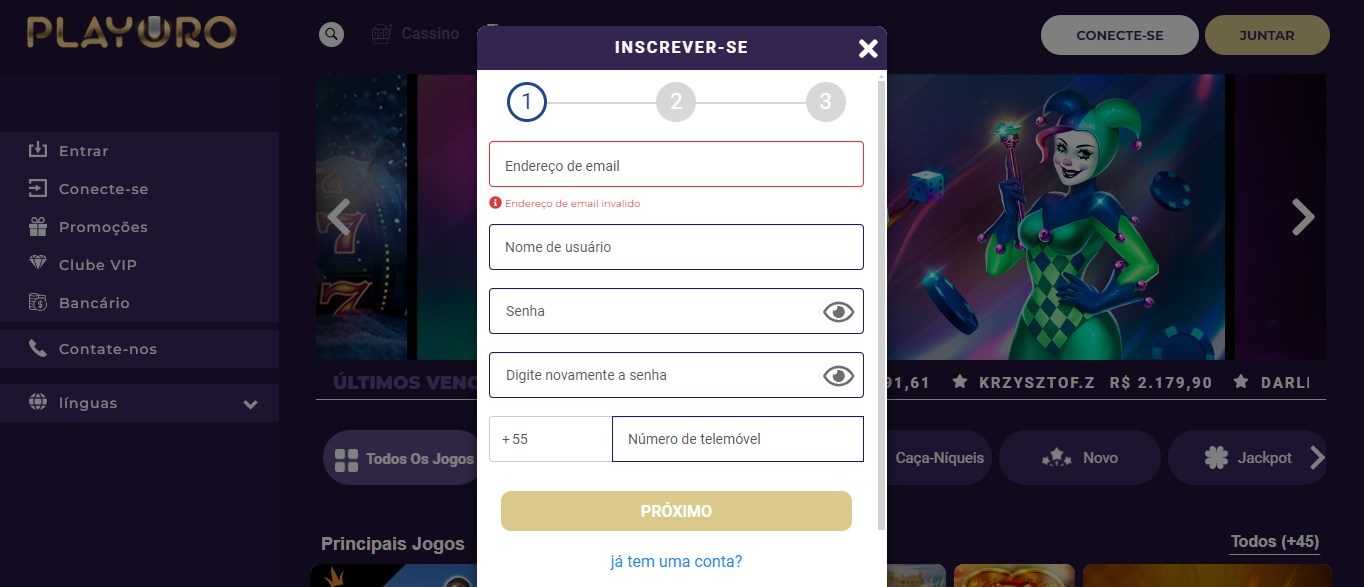The image size is (1364, 587).
Task: Close the Inscrever-se dialog
Action: click(x=868, y=48)
